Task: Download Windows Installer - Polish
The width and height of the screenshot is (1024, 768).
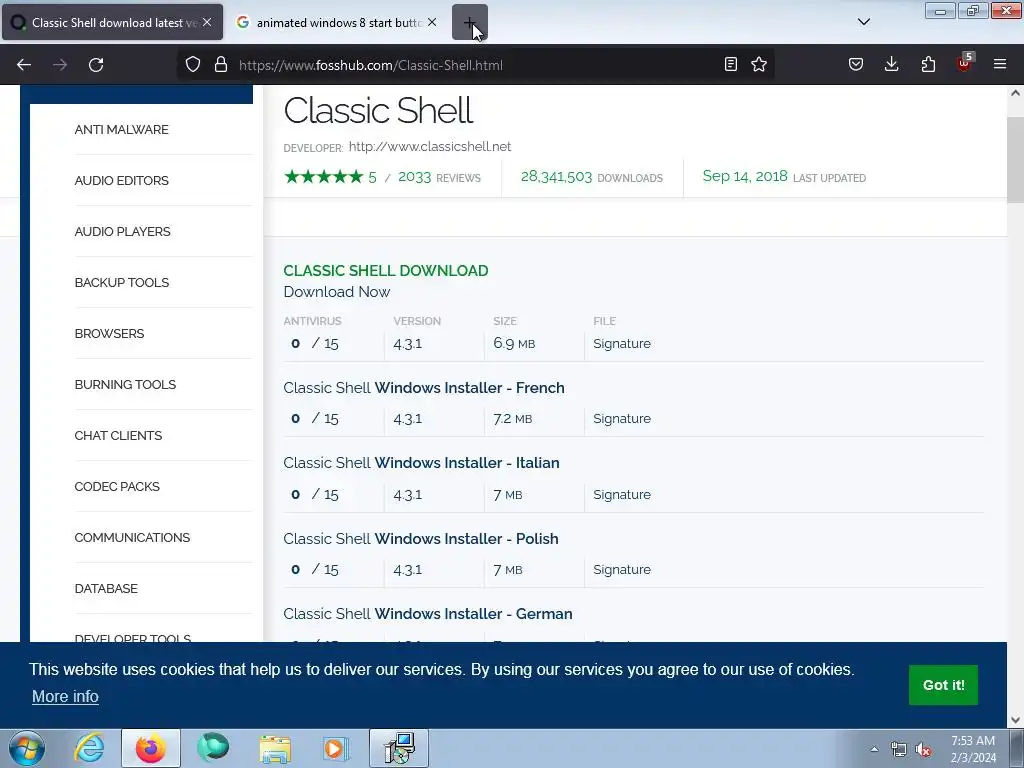Action: point(421,538)
